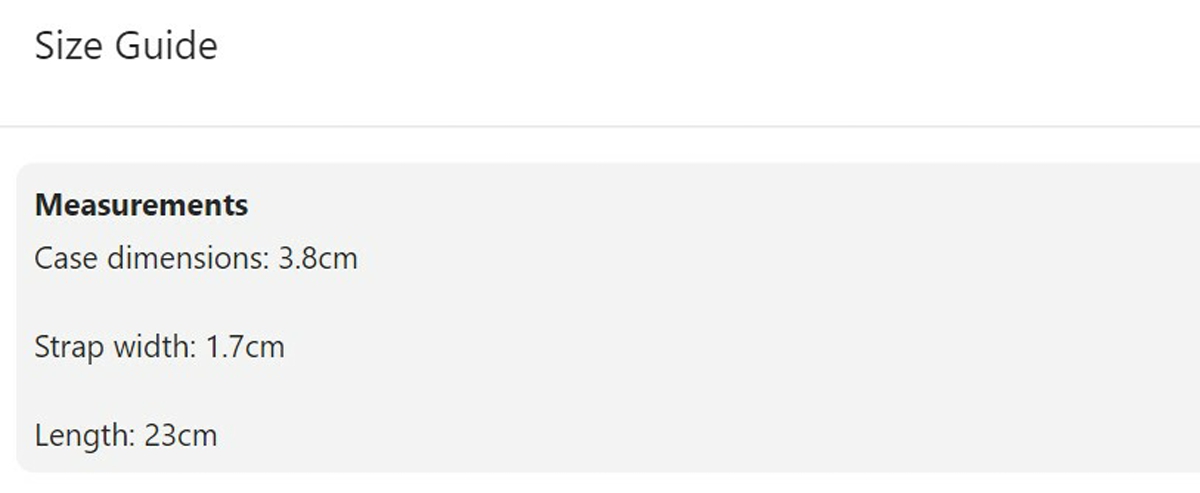Click the 3.8cm case dimensions value
Screen dimensions: 1200x493
click(x=317, y=259)
